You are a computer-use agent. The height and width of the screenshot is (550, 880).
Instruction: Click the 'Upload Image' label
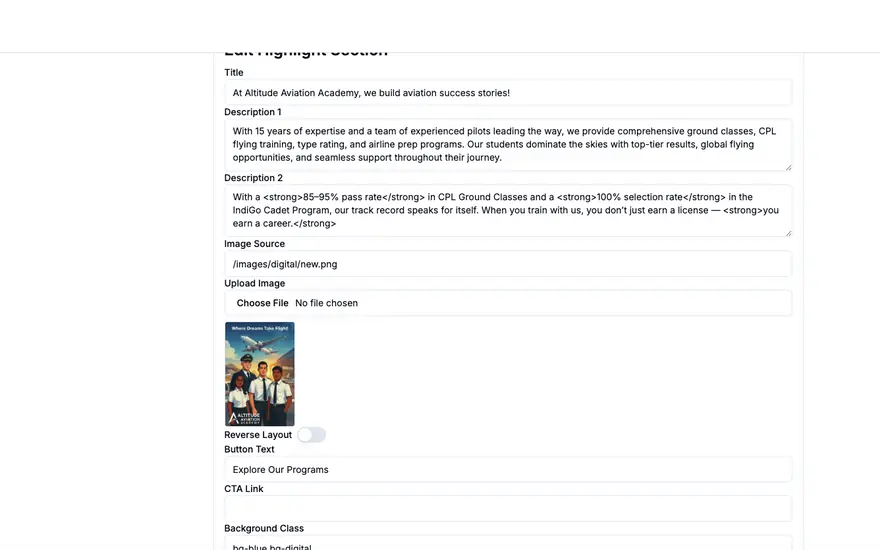tap(255, 283)
